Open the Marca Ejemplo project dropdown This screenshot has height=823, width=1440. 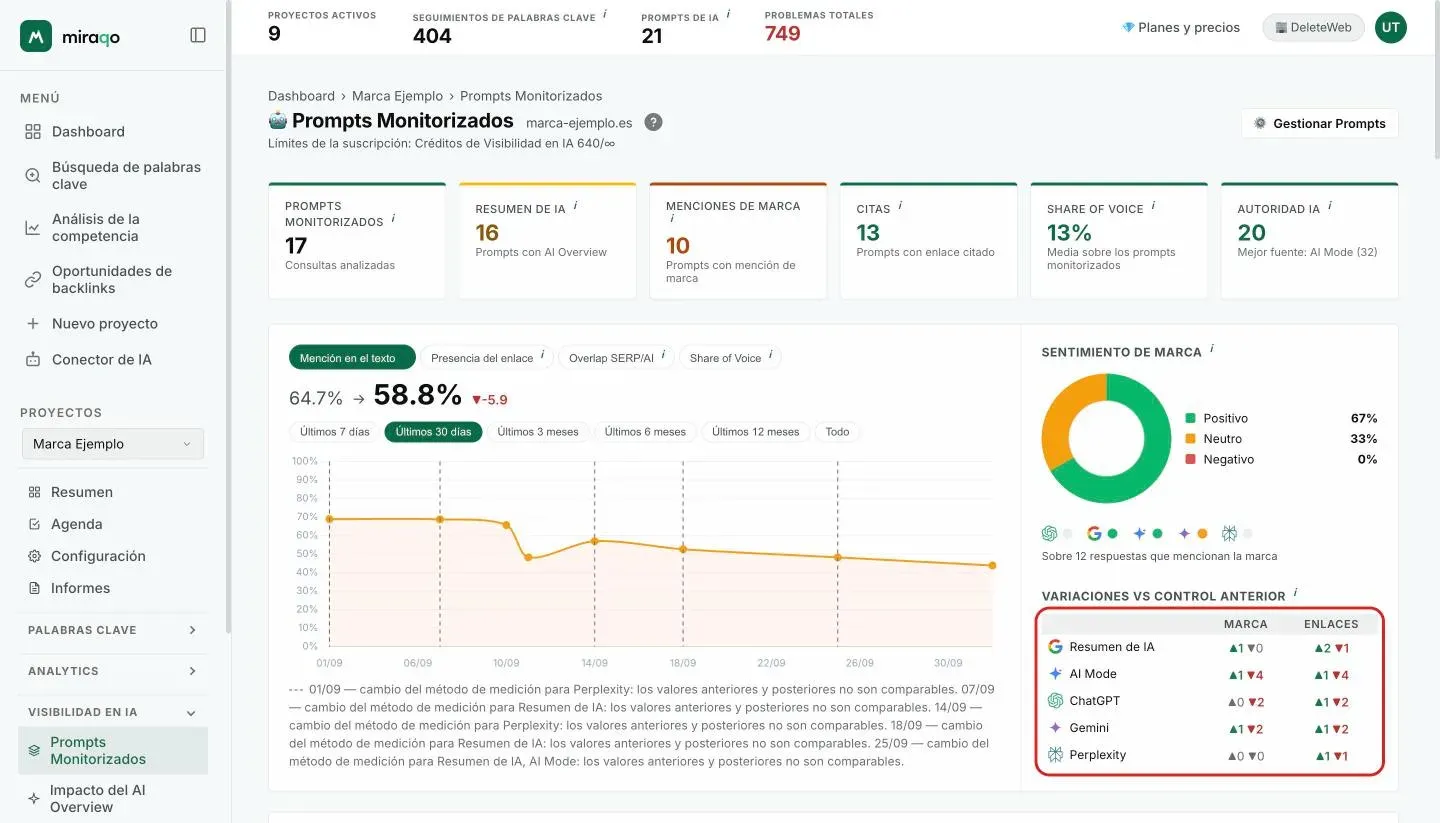click(113, 444)
